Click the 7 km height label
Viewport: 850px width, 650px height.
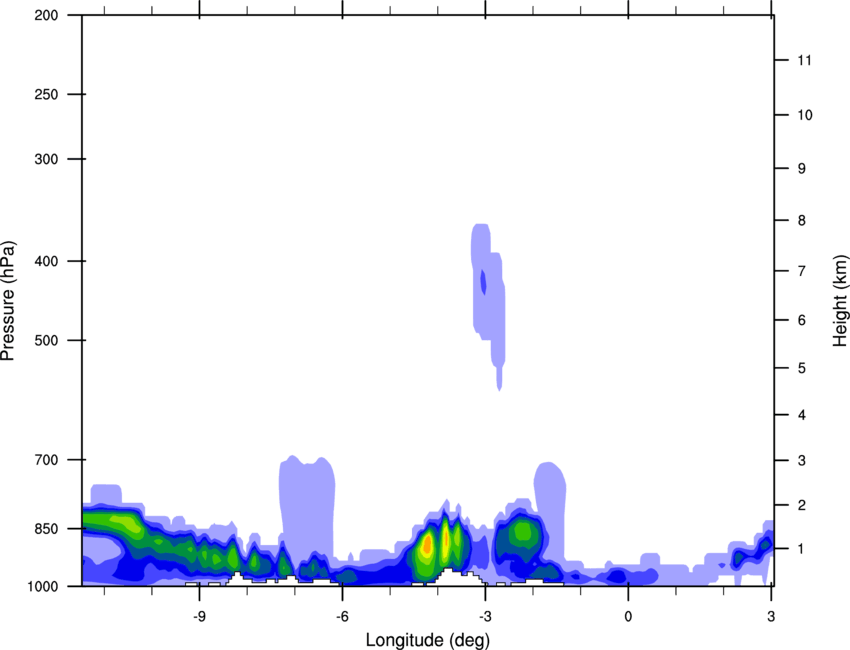tap(802, 271)
